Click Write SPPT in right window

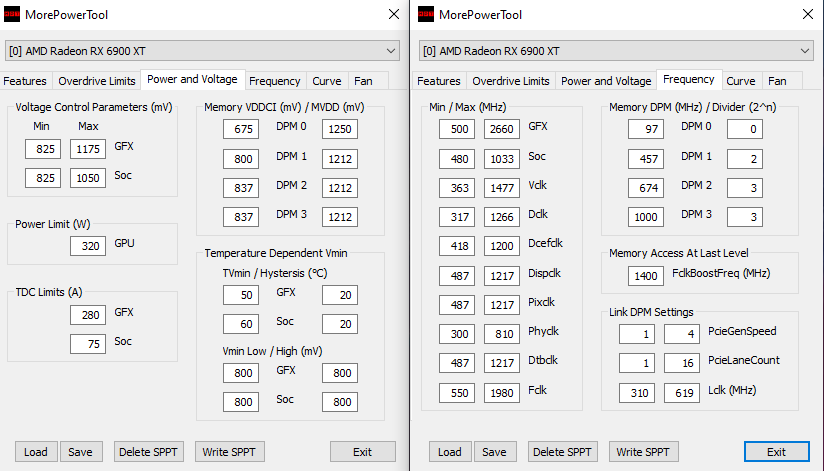click(643, 452)
